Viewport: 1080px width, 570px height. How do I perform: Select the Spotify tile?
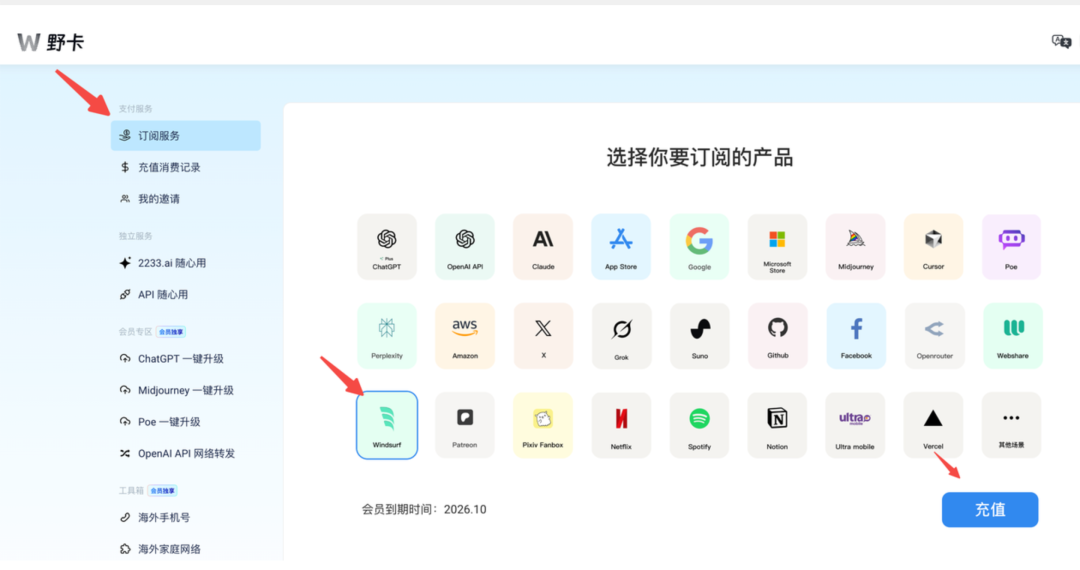699,425
